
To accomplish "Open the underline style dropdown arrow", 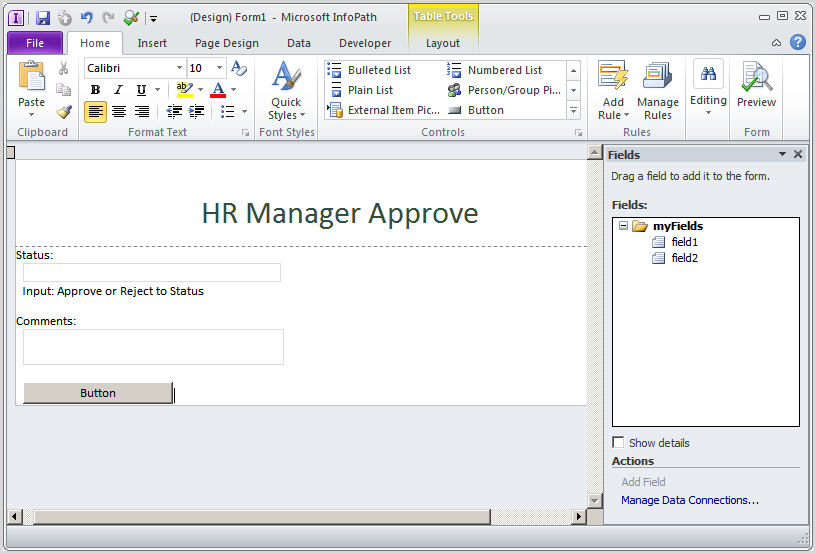I will click(x=158, y=89).
